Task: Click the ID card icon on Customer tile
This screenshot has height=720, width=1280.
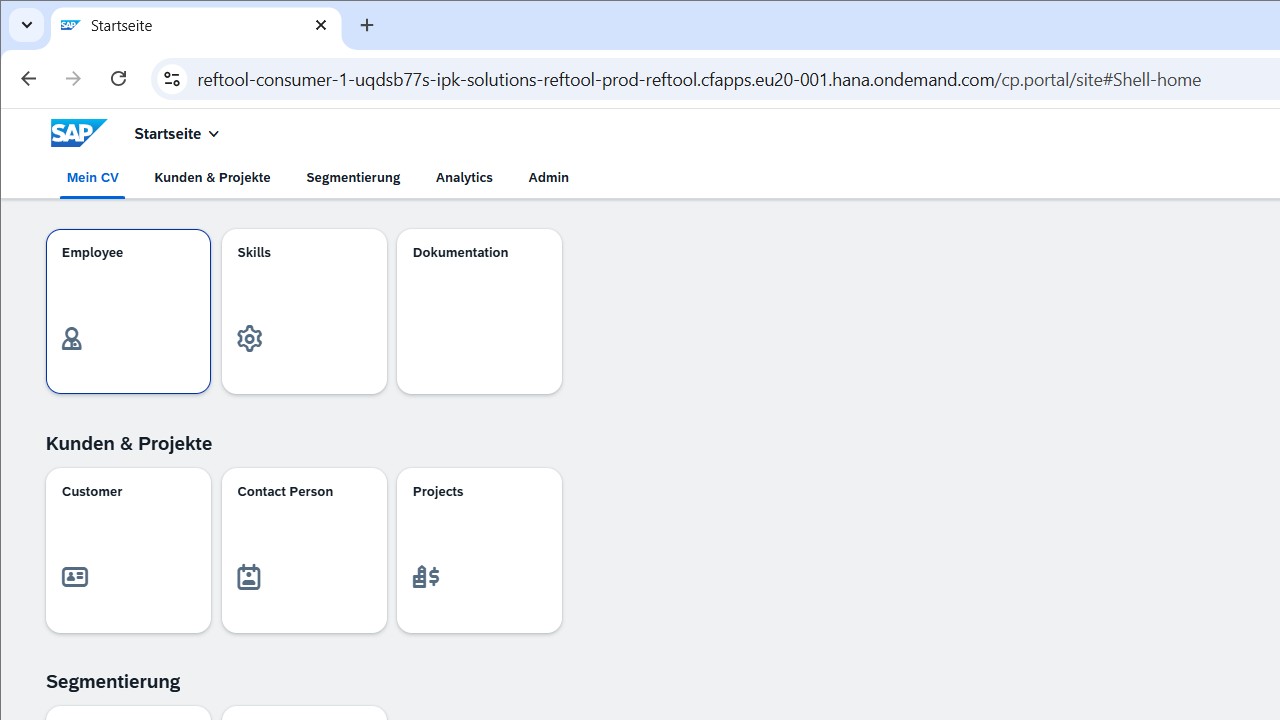Action: pos(75,577)
